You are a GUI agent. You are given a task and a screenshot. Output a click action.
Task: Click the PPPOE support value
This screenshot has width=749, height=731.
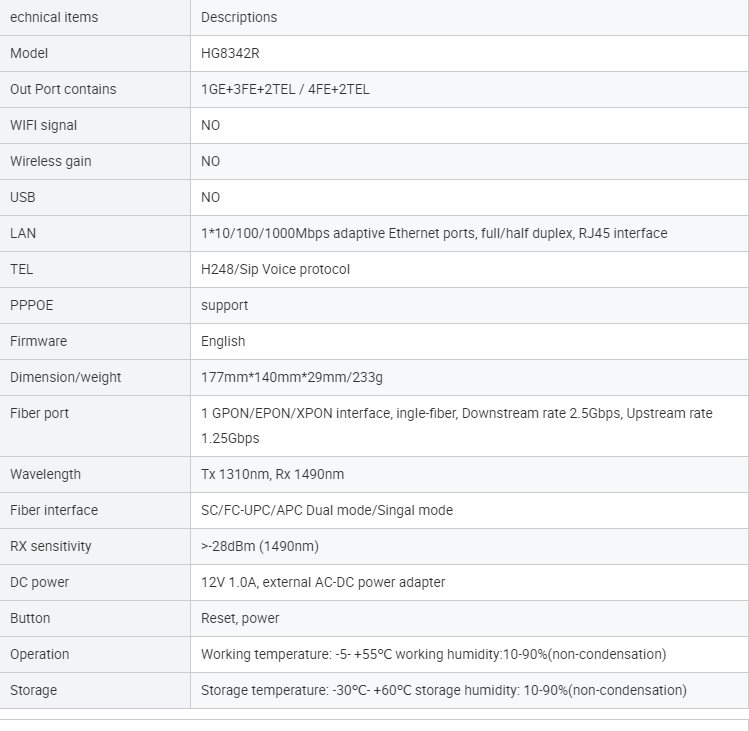click(x=224, y=305)
